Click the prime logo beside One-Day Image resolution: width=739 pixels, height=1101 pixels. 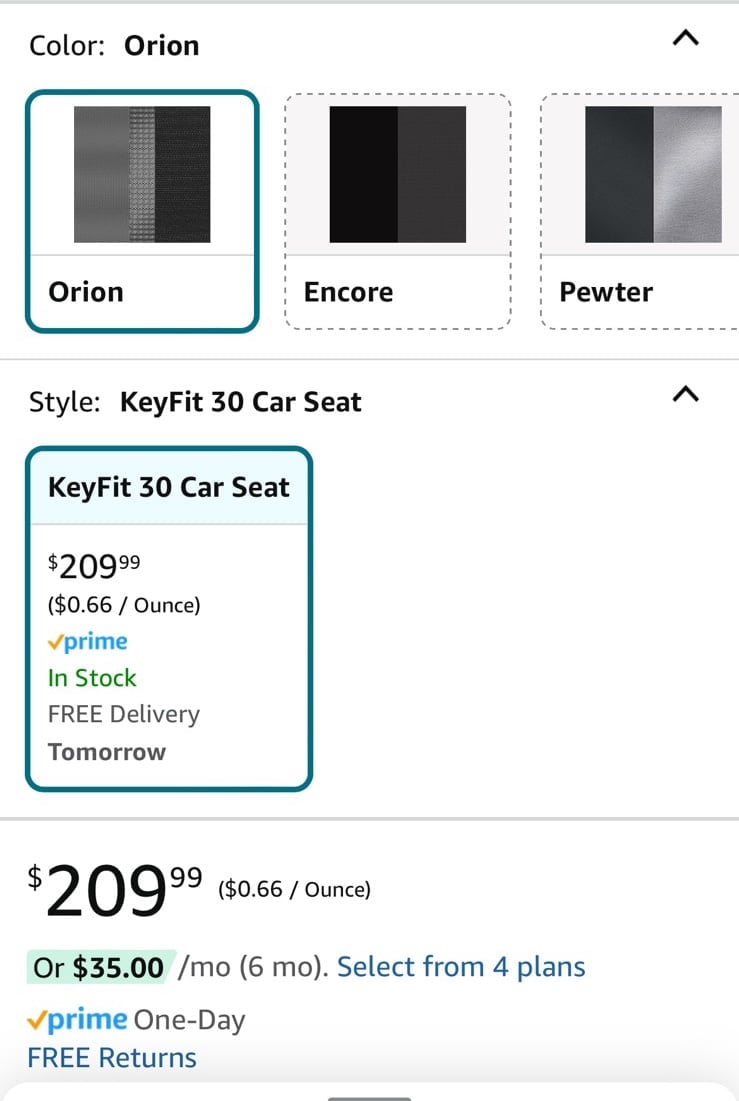[77, 1019]
